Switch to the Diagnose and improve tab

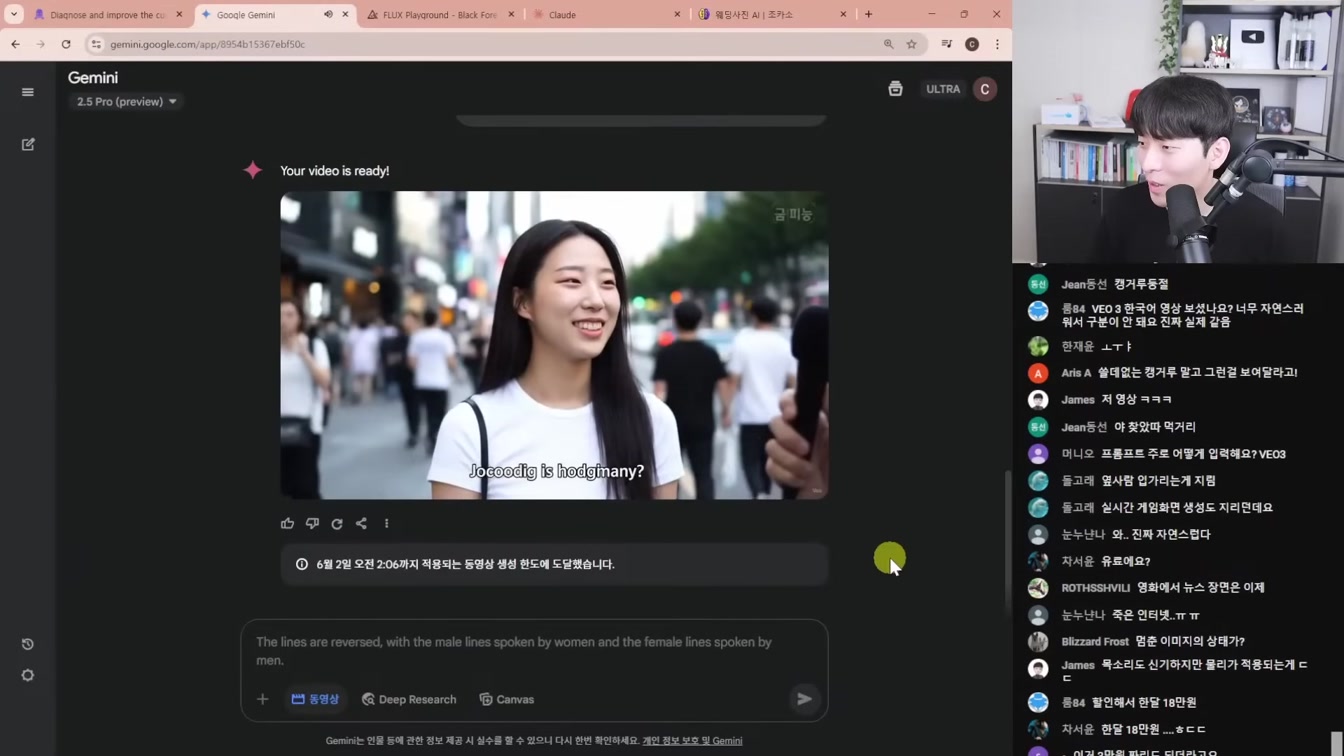coord(108,14)
